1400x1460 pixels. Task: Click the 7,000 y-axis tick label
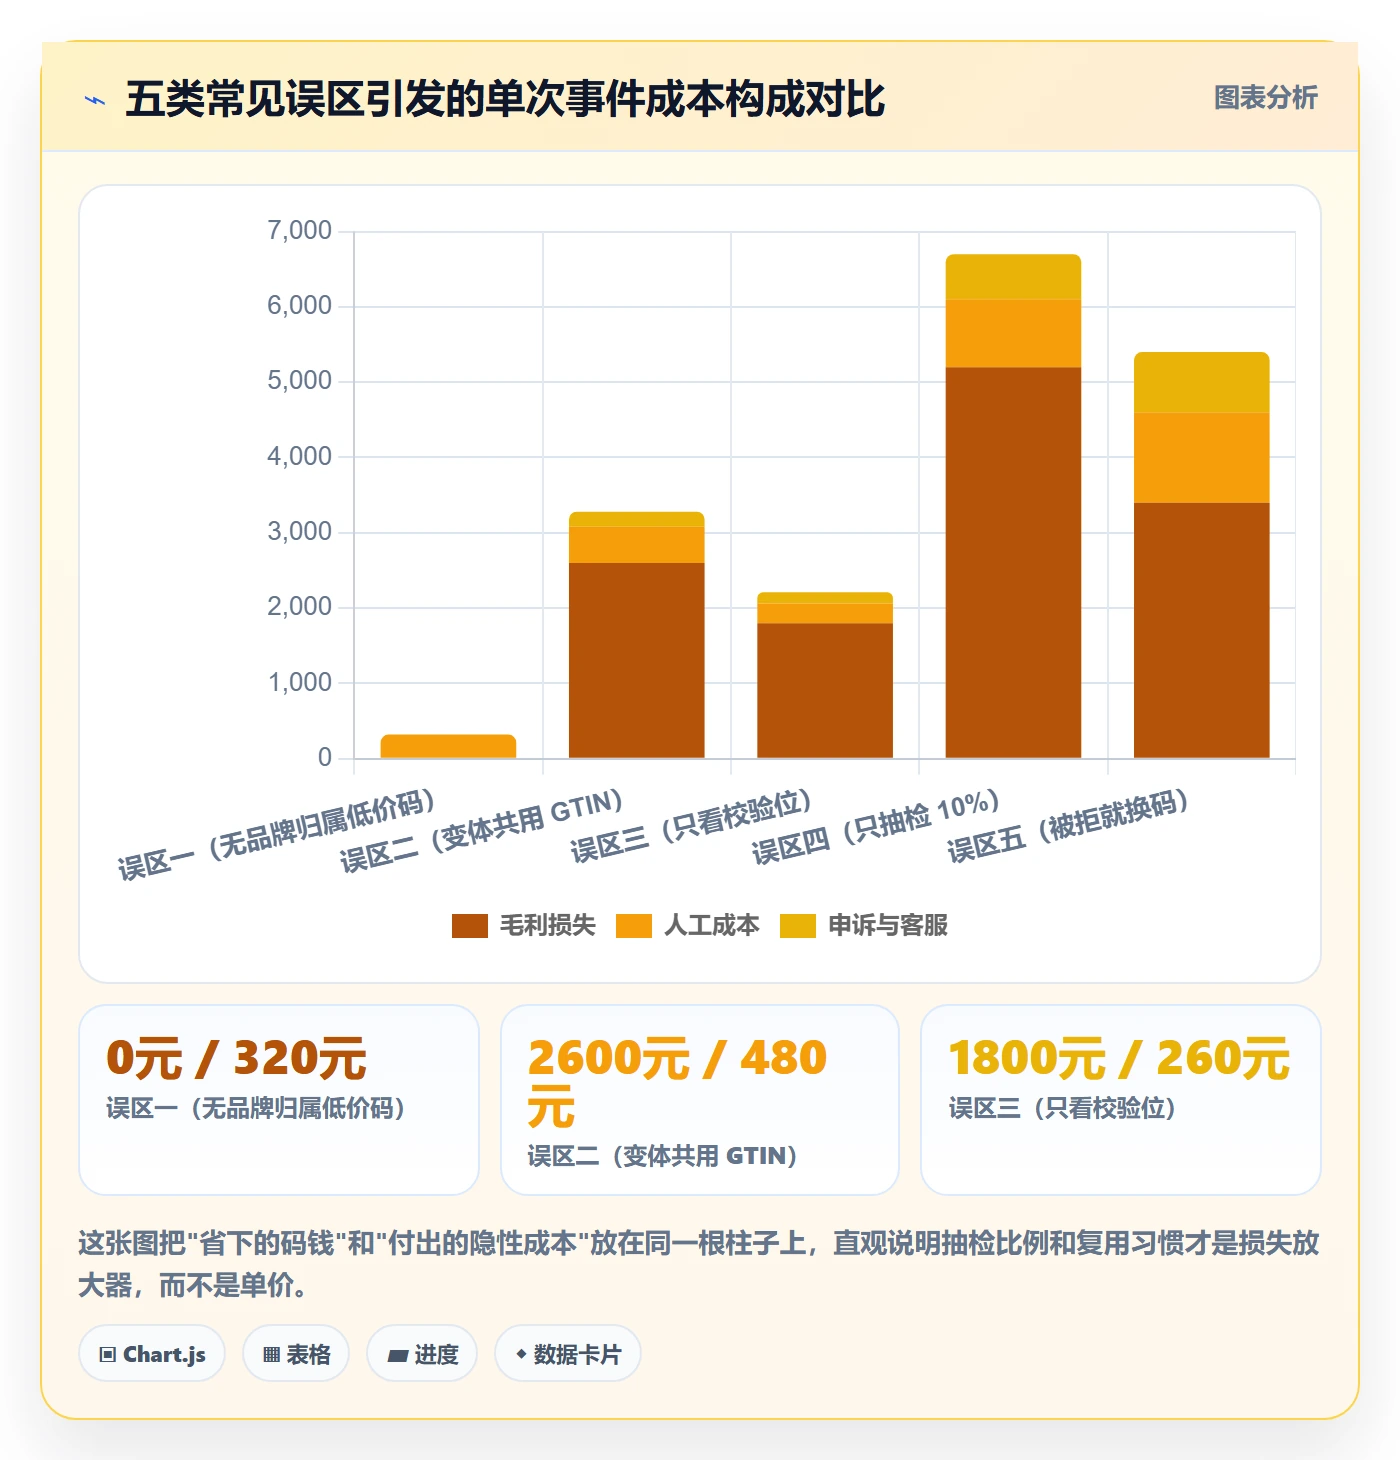[299, 230]
